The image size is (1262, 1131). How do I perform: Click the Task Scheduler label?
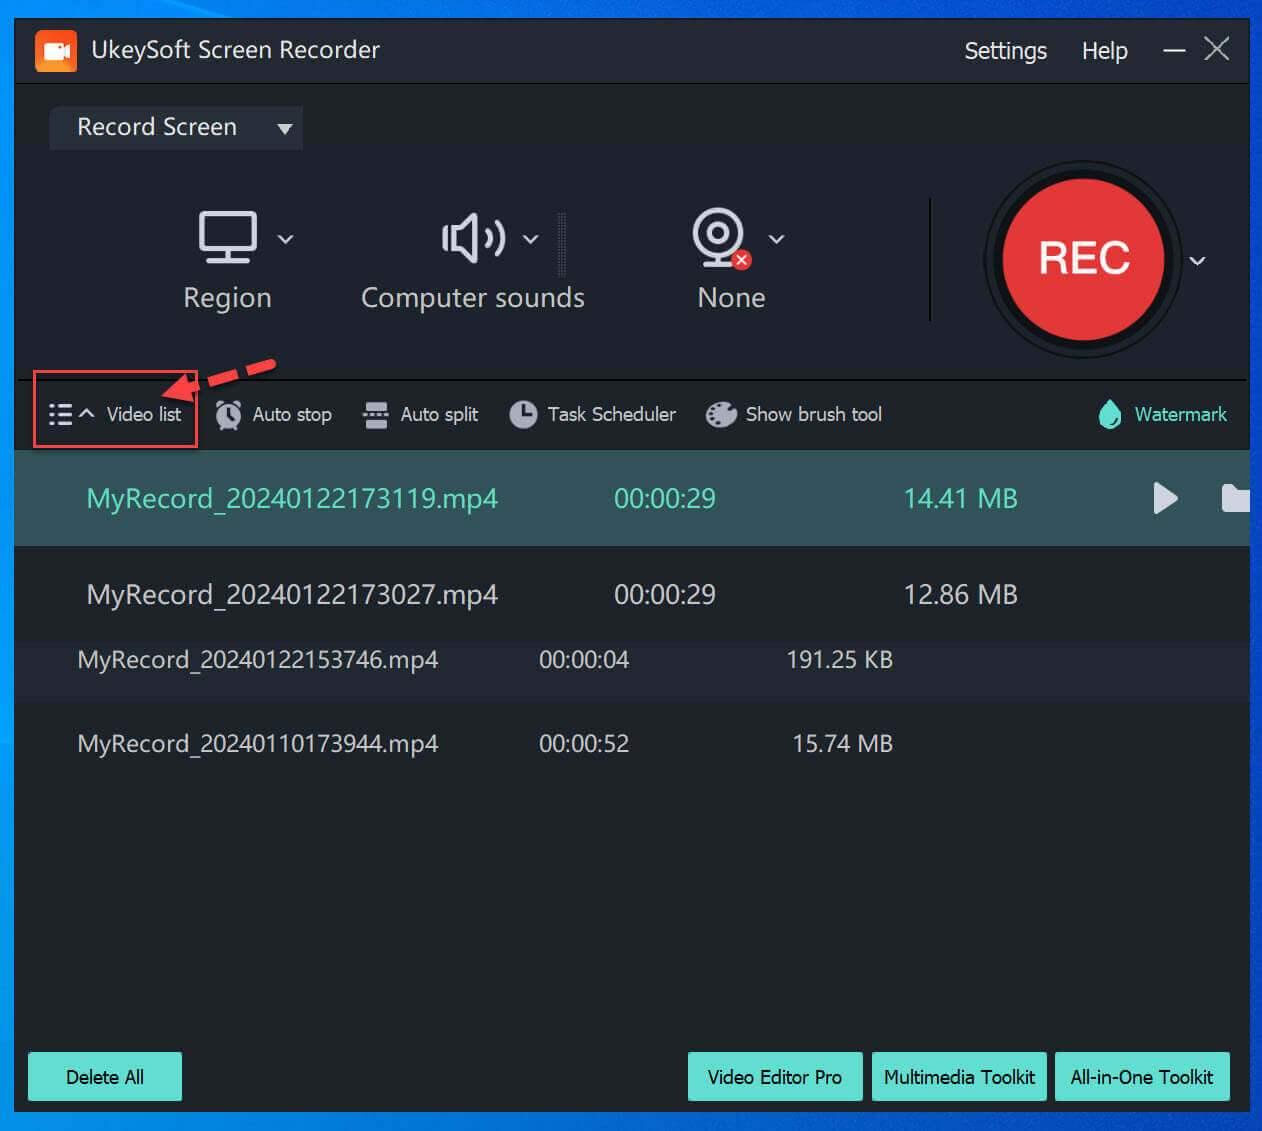tap(611, 414)
